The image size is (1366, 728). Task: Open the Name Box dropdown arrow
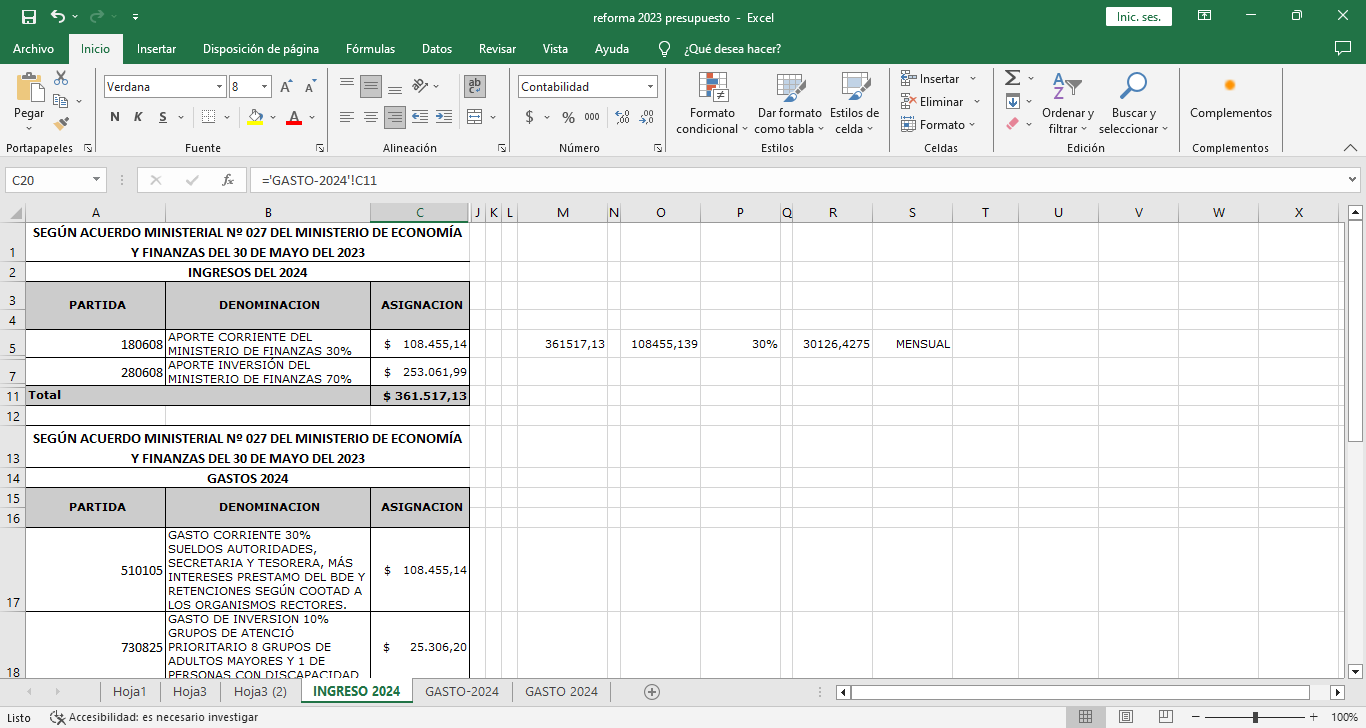(x=97, y=180)
